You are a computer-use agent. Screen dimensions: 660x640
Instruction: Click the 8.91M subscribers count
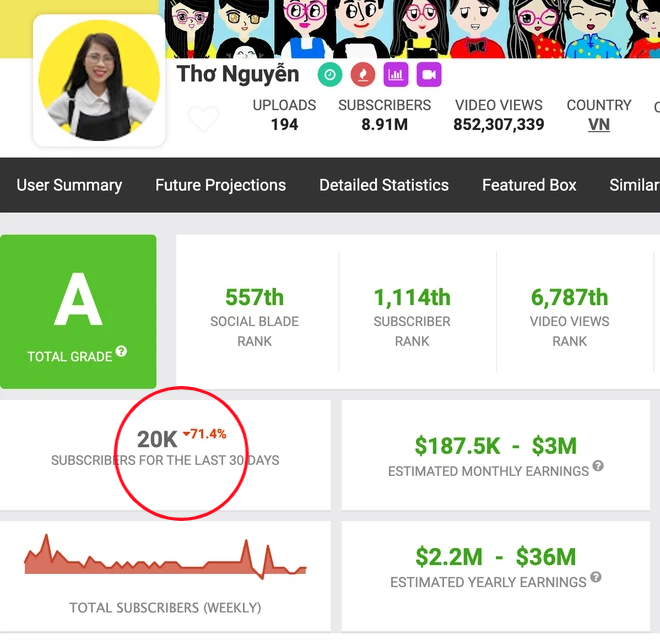click(x=384, y=125)
